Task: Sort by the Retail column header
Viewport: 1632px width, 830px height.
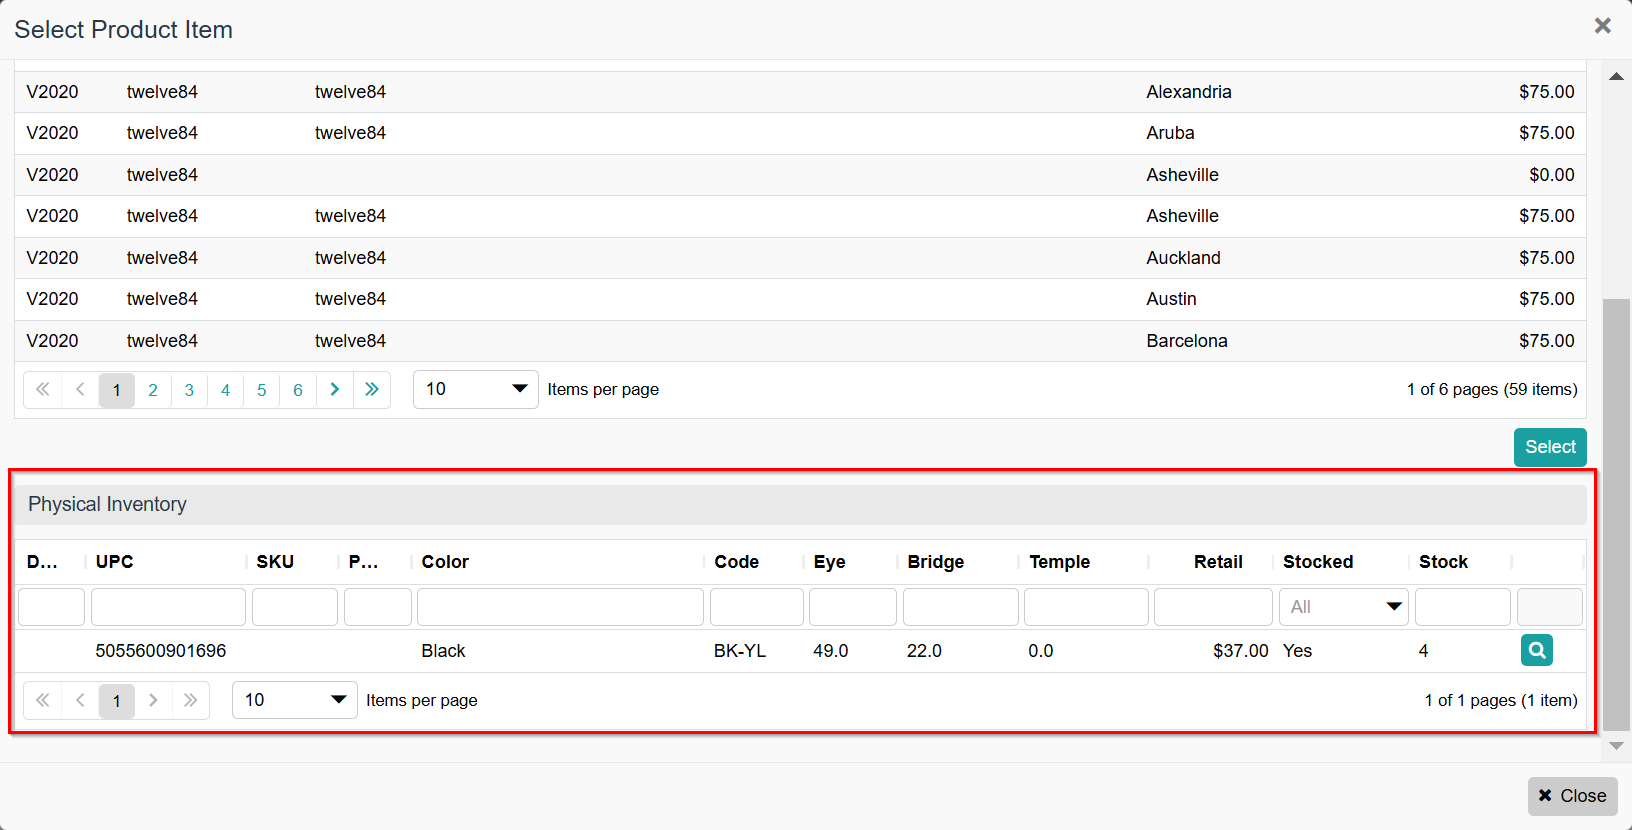Action: coord(1218,562)
